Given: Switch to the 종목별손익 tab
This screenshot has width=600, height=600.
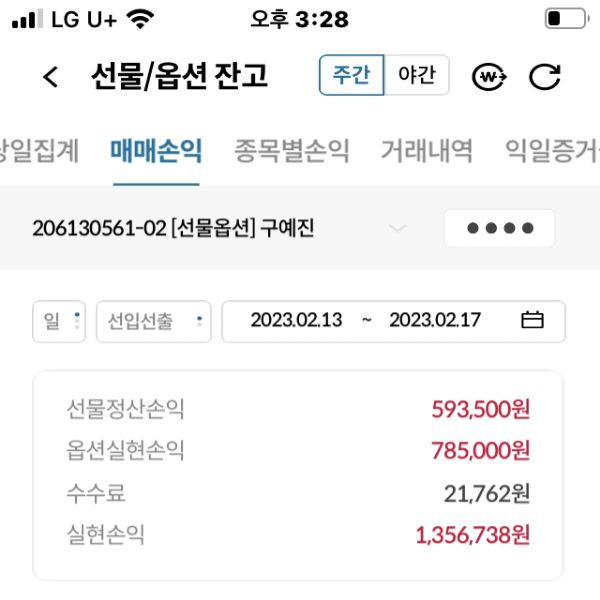Looking at the screenshot, I should [x=292, y=151].
